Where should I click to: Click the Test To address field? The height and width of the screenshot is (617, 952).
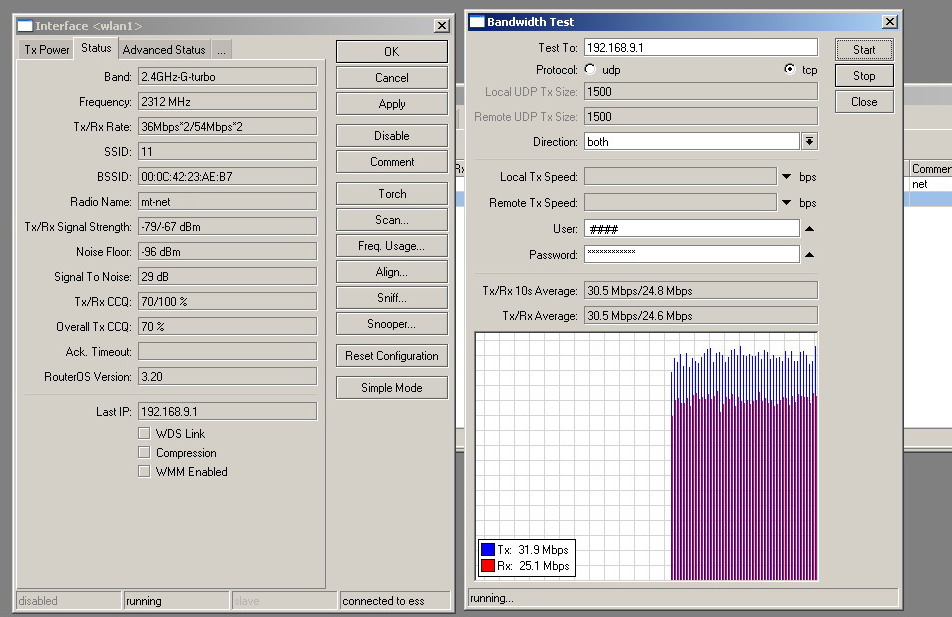pyautogui.click(x=700, y=48)
